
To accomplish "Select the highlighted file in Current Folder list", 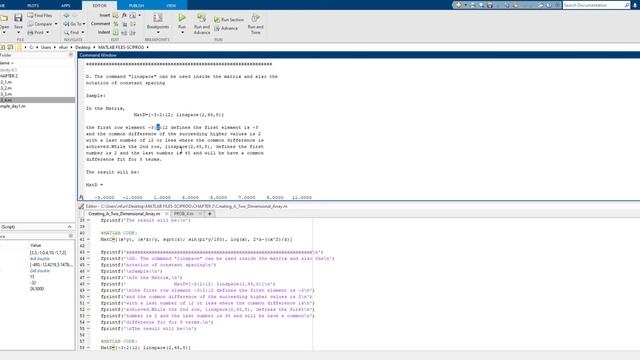I will pyautogui.click(x=37, y=100).
